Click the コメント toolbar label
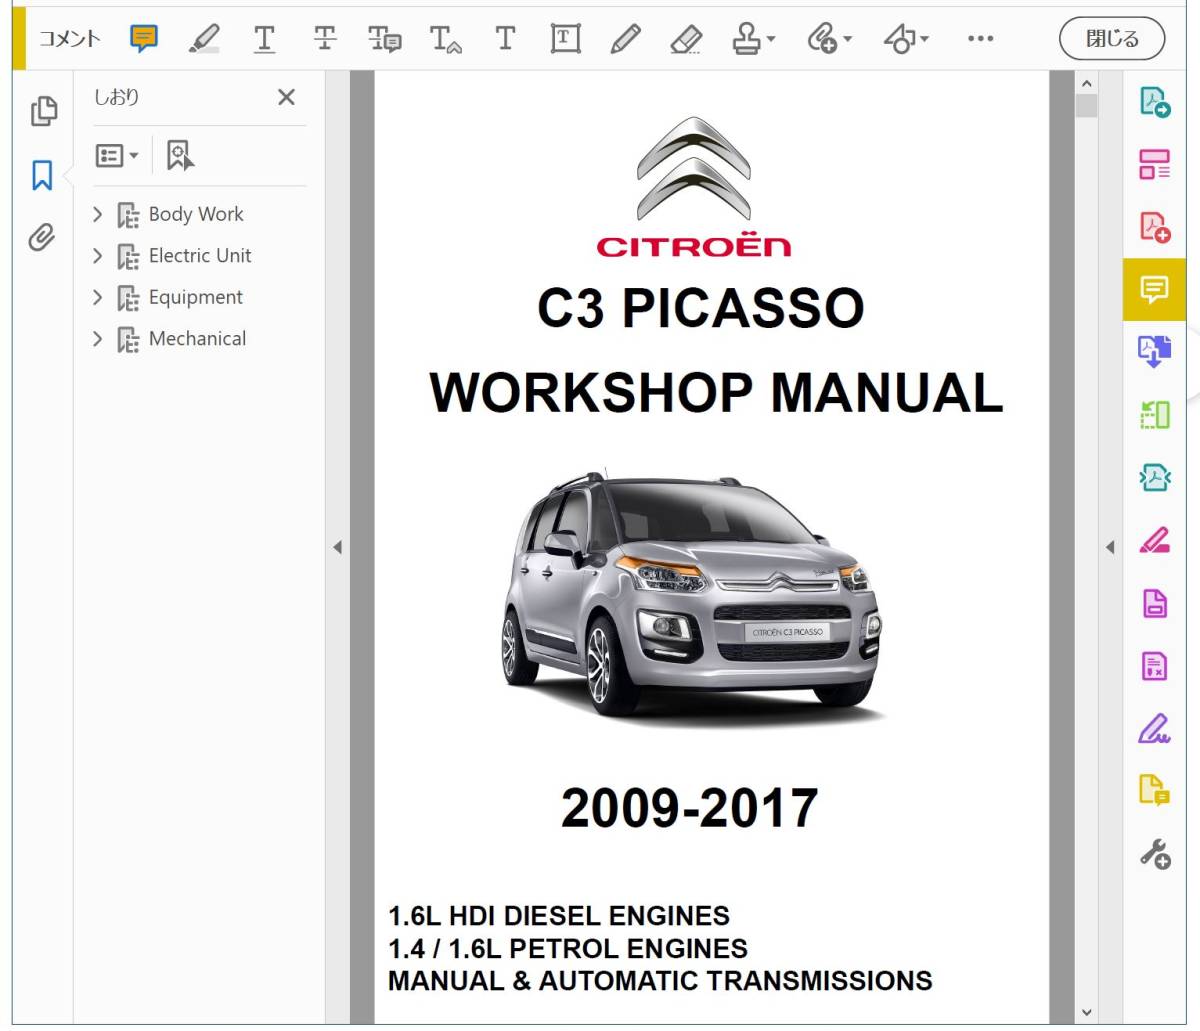The height and width of the screenshot is (1031, 1200). tap(70, 39)
